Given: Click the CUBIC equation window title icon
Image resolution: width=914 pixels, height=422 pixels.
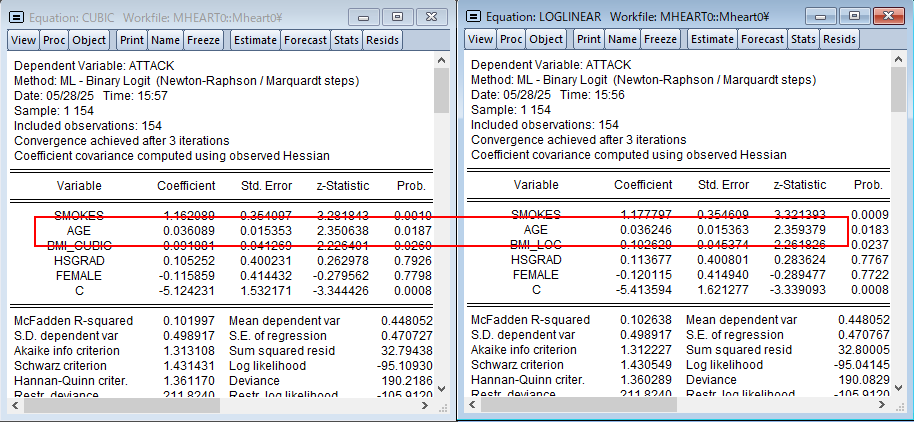Looking at the screenshot, I should tap(16, 17).
